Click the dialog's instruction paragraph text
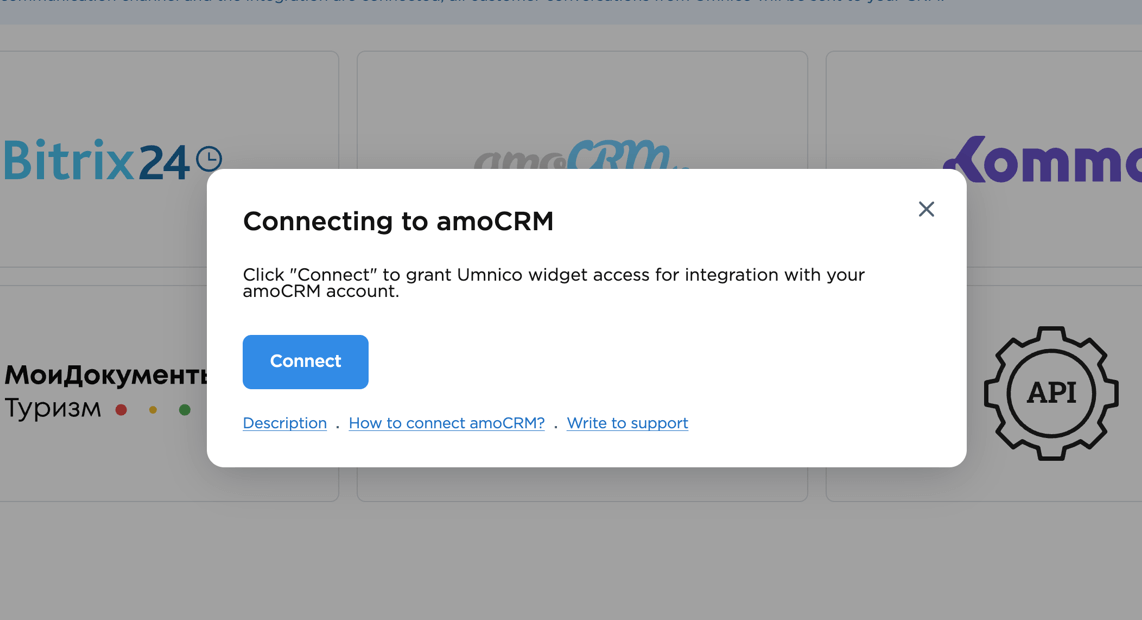1142x620 pixels. (x=553, y=283)
